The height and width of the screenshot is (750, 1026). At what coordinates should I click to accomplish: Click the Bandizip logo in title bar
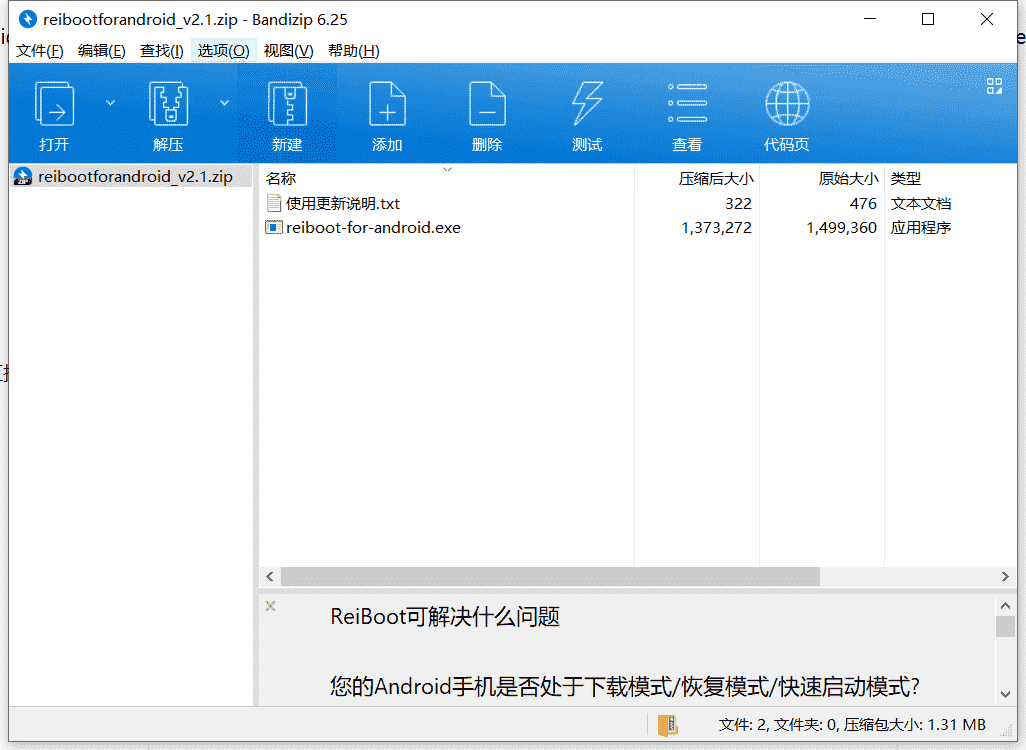tap(27, 19)
